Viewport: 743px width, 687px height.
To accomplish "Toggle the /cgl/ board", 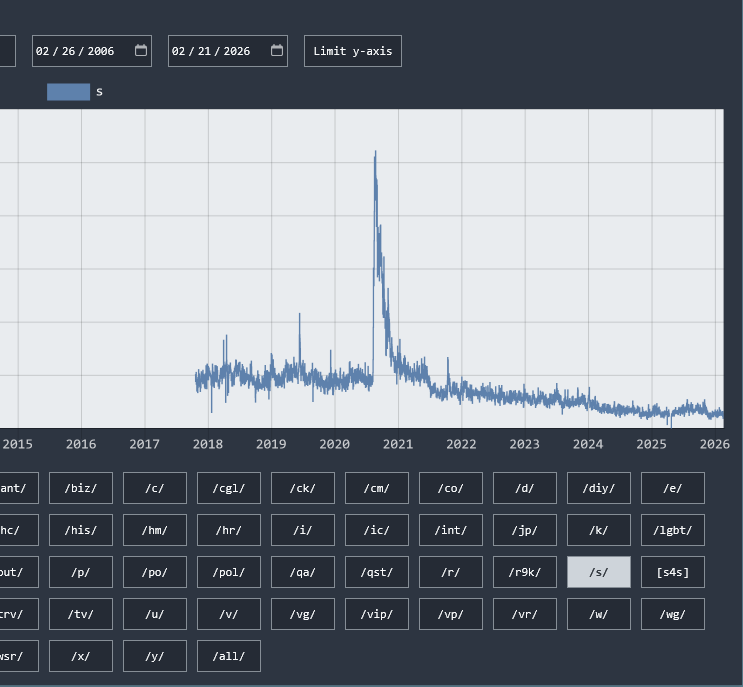I will [229, 488].
